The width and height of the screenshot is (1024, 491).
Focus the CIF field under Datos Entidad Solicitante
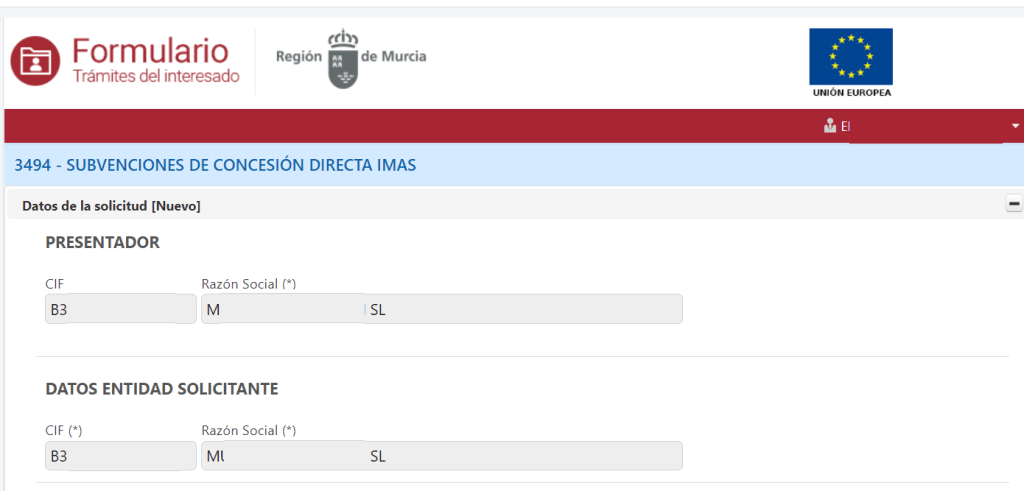point(121,456)
